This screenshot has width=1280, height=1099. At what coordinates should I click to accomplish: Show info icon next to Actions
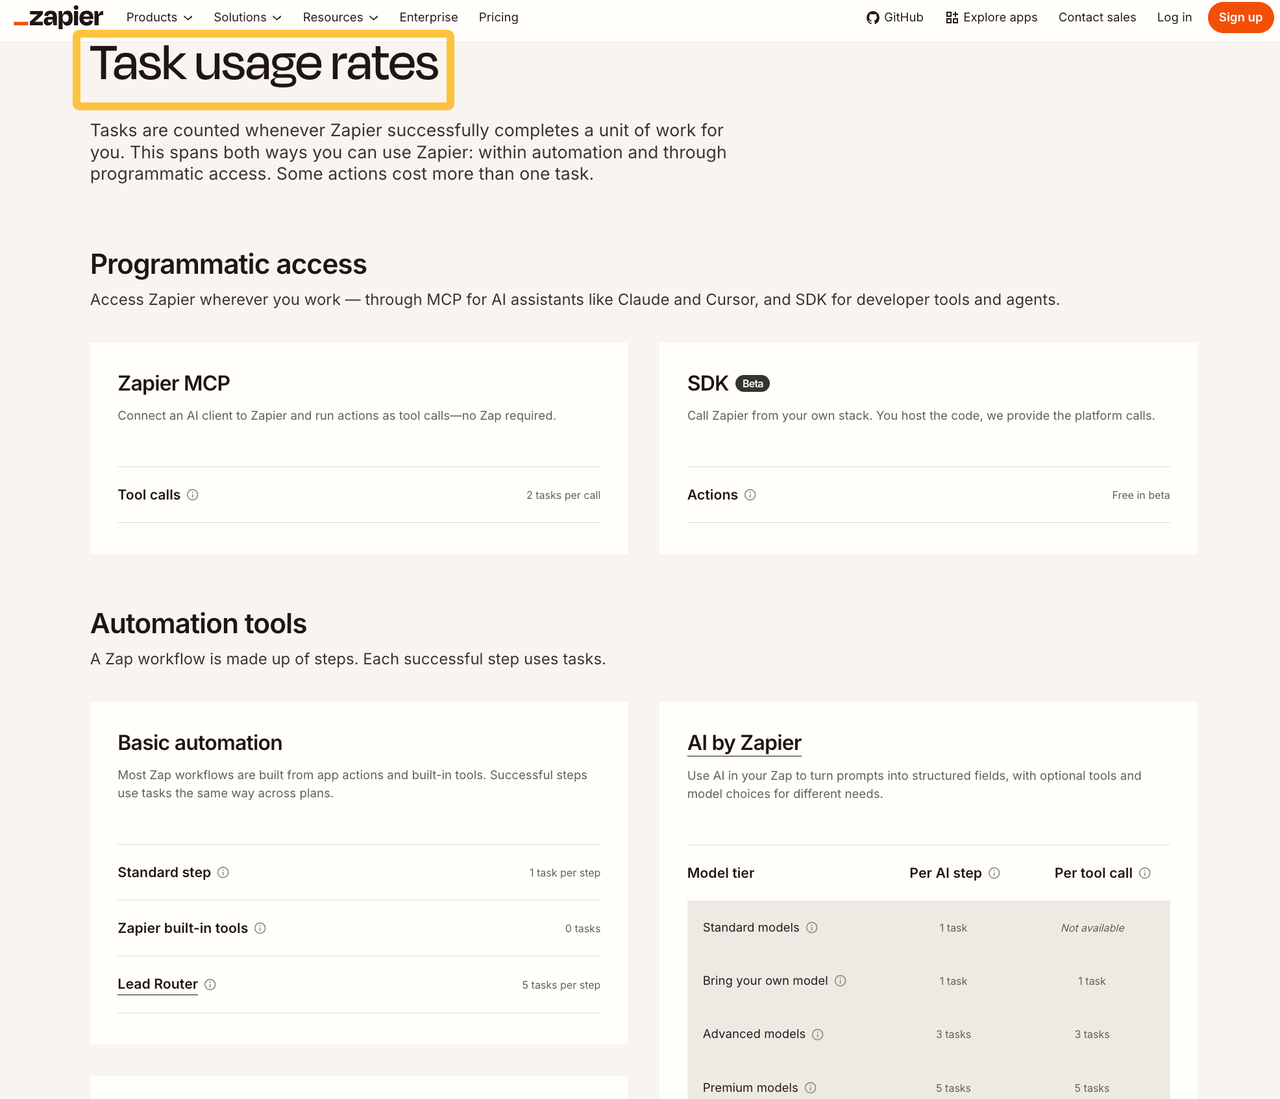coord(750,495)
